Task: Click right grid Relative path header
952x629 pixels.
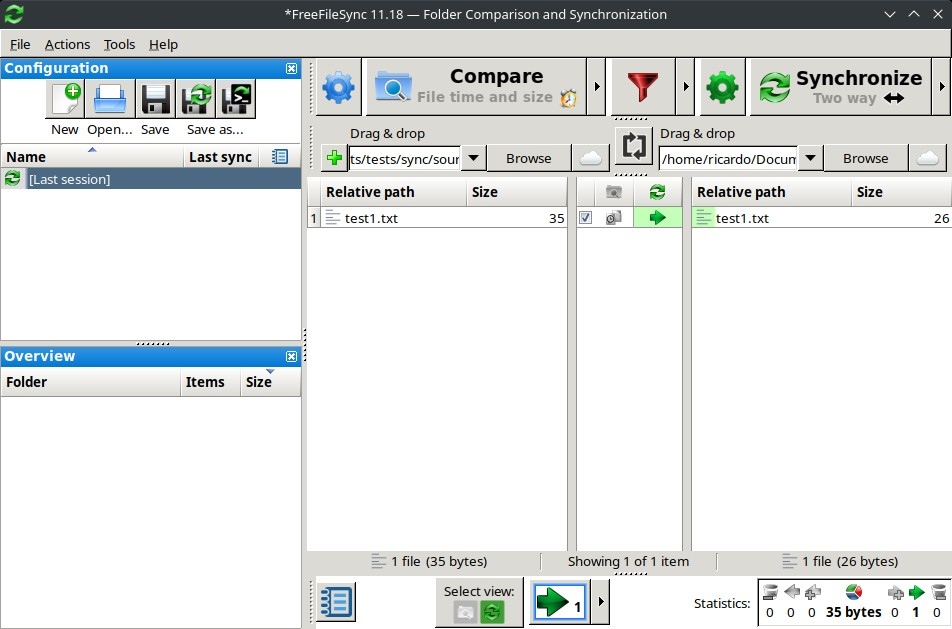Action: click(x=772, y=192)
